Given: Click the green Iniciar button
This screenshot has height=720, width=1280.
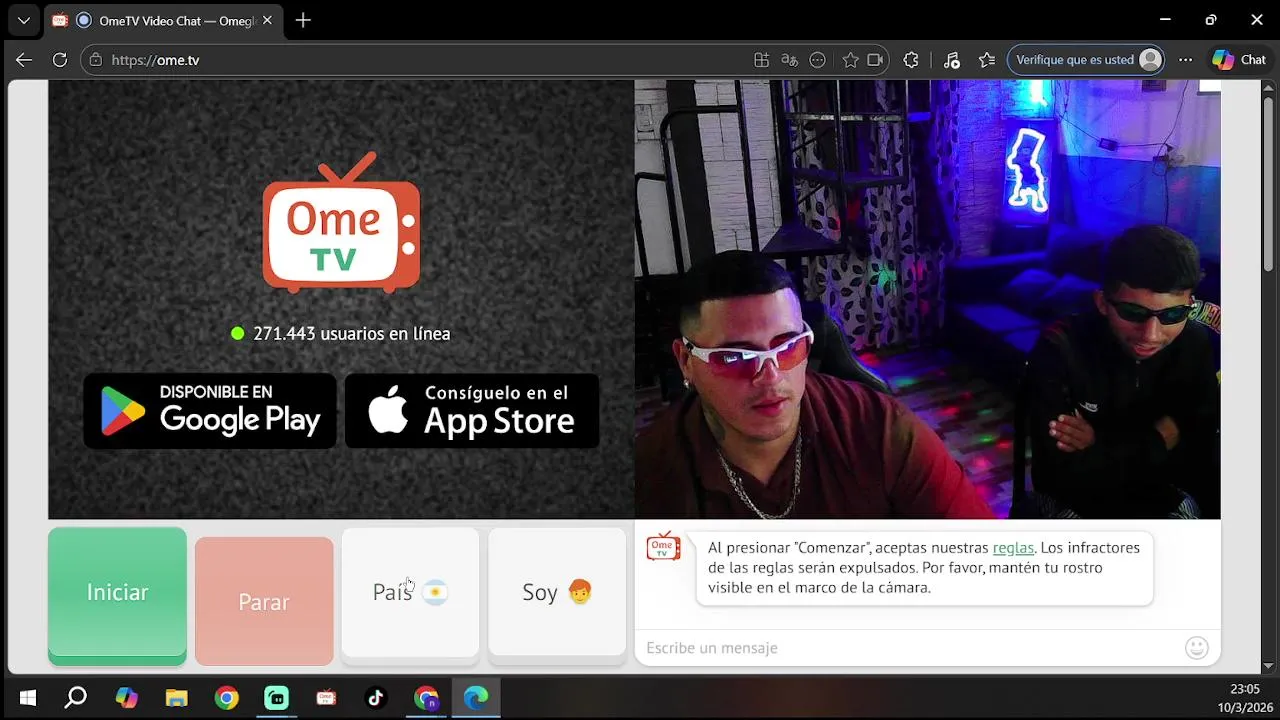Looking at the screenshot, I should coord(117,595).
